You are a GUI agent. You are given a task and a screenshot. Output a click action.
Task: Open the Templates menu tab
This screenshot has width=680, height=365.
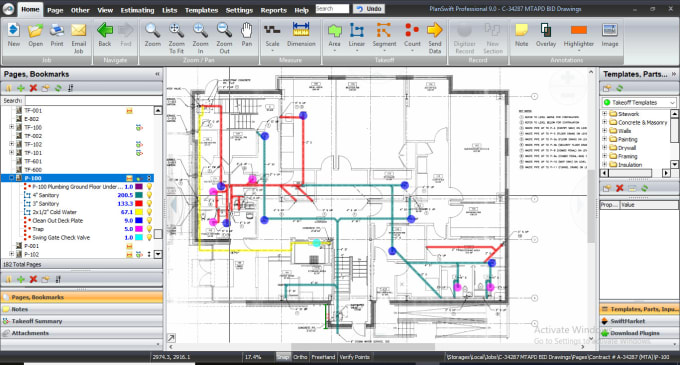coord(201,10)
